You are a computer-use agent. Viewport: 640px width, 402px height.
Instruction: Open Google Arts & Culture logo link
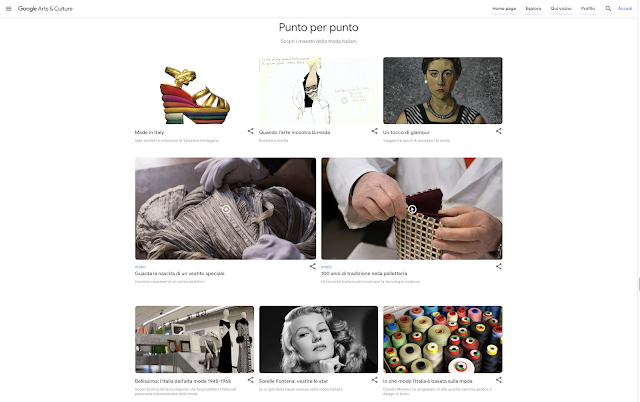(45, 9)
